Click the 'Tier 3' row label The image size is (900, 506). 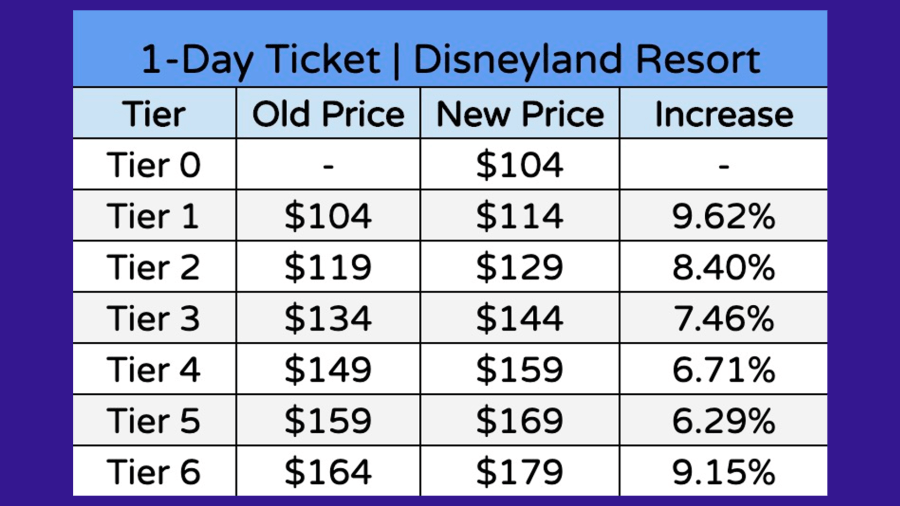coord(154,319)
